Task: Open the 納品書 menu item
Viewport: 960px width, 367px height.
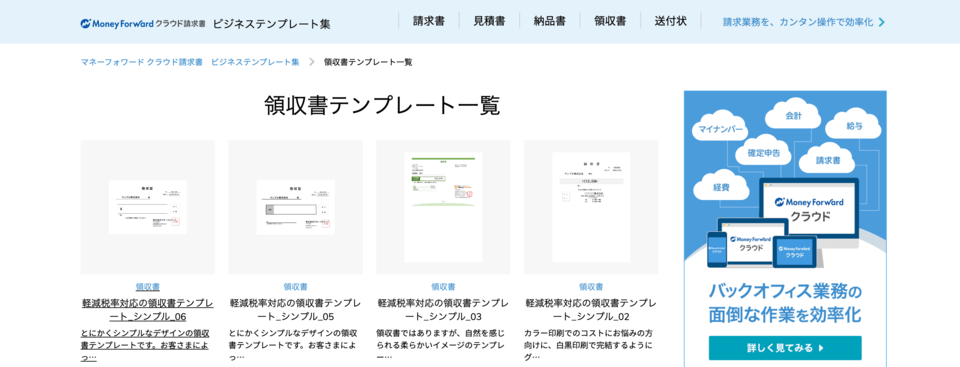Action: click(549, 21)
